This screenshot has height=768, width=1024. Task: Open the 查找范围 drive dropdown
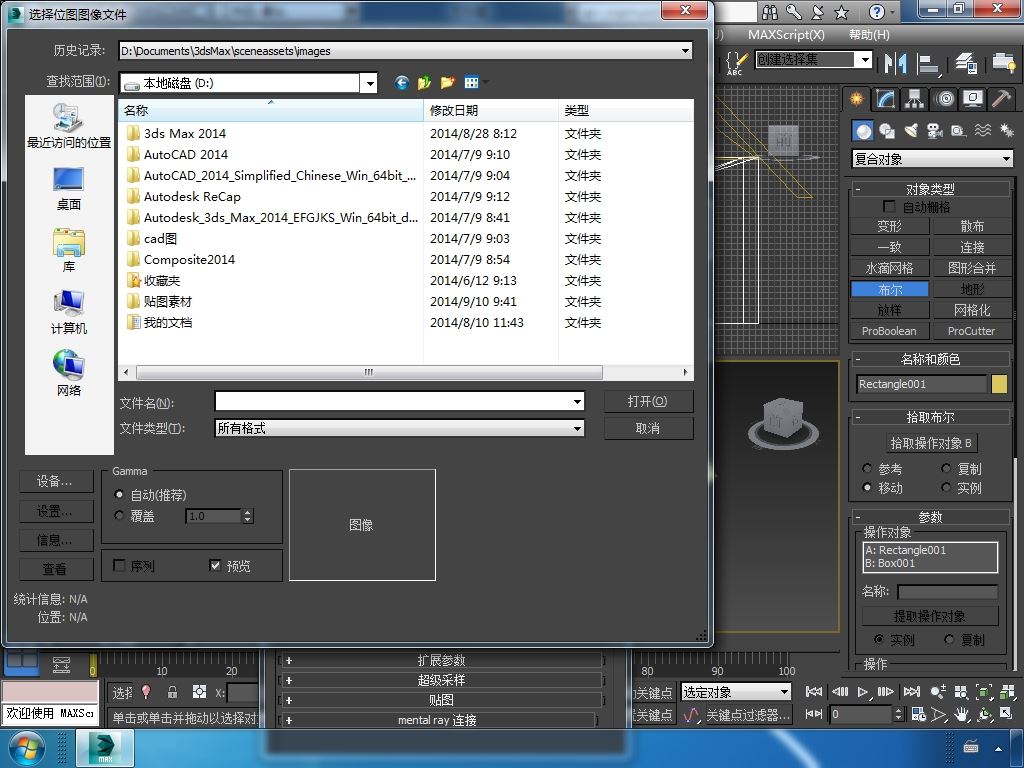[x=370, y=83]
